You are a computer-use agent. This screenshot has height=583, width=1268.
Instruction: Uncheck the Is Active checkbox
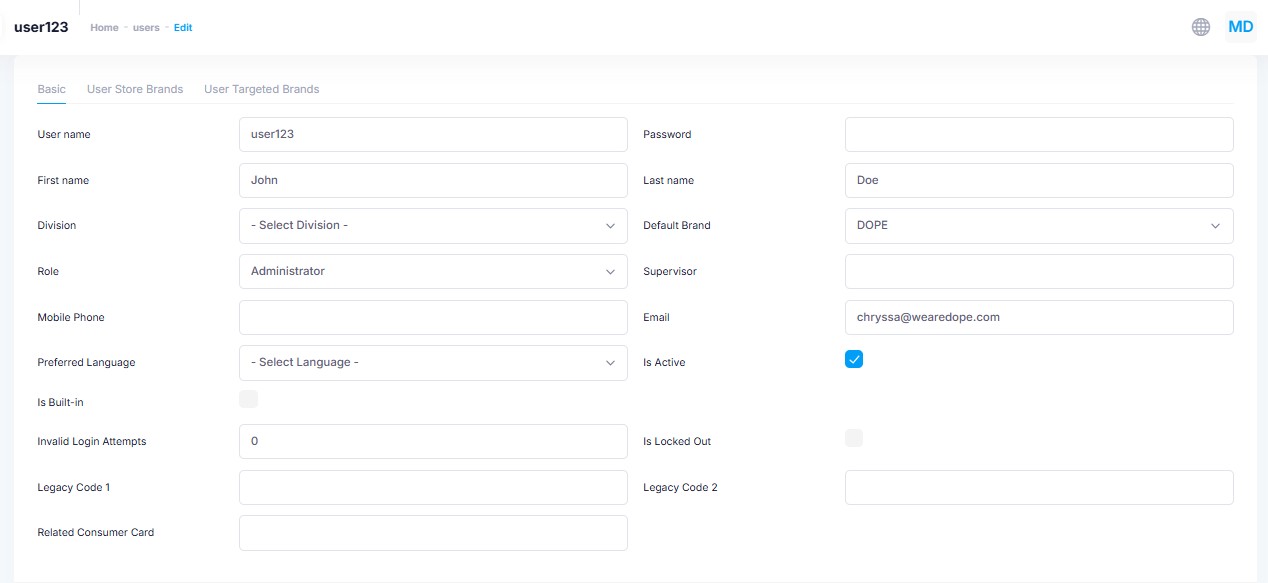(x=854, y=359)
